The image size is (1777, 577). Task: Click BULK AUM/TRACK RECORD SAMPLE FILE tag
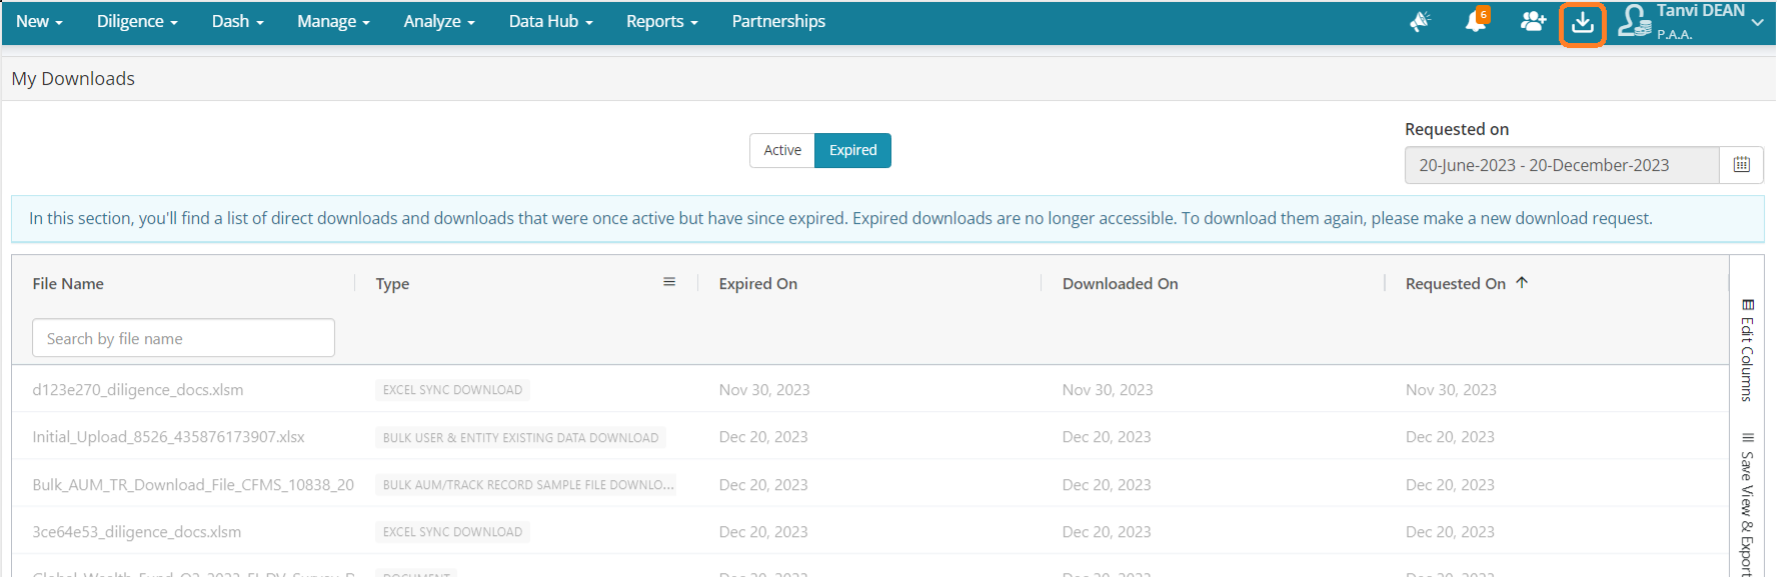527,485
